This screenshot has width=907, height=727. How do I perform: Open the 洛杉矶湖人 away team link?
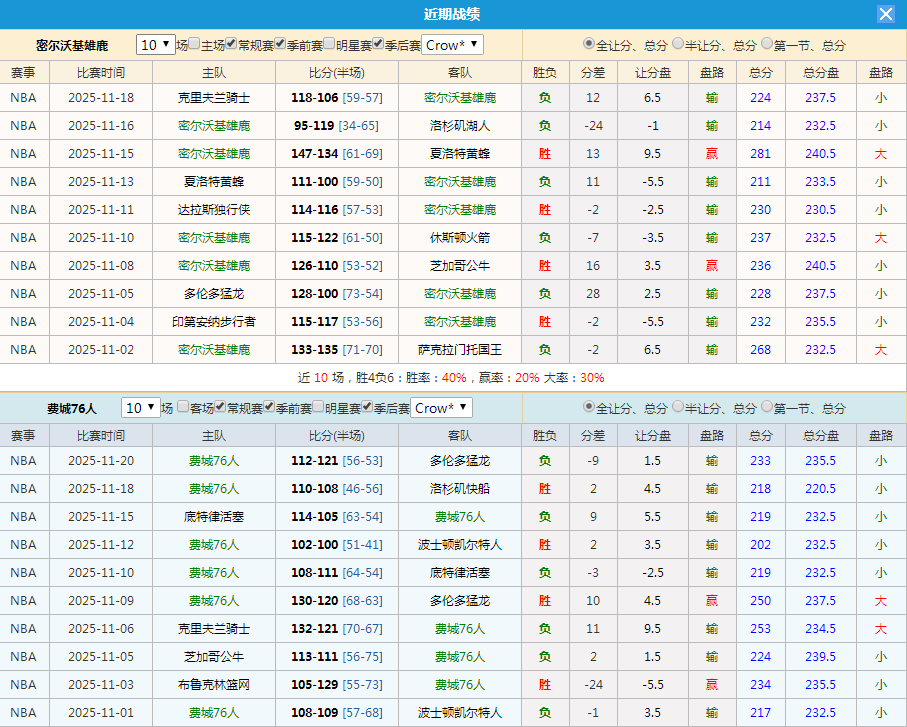460,125
